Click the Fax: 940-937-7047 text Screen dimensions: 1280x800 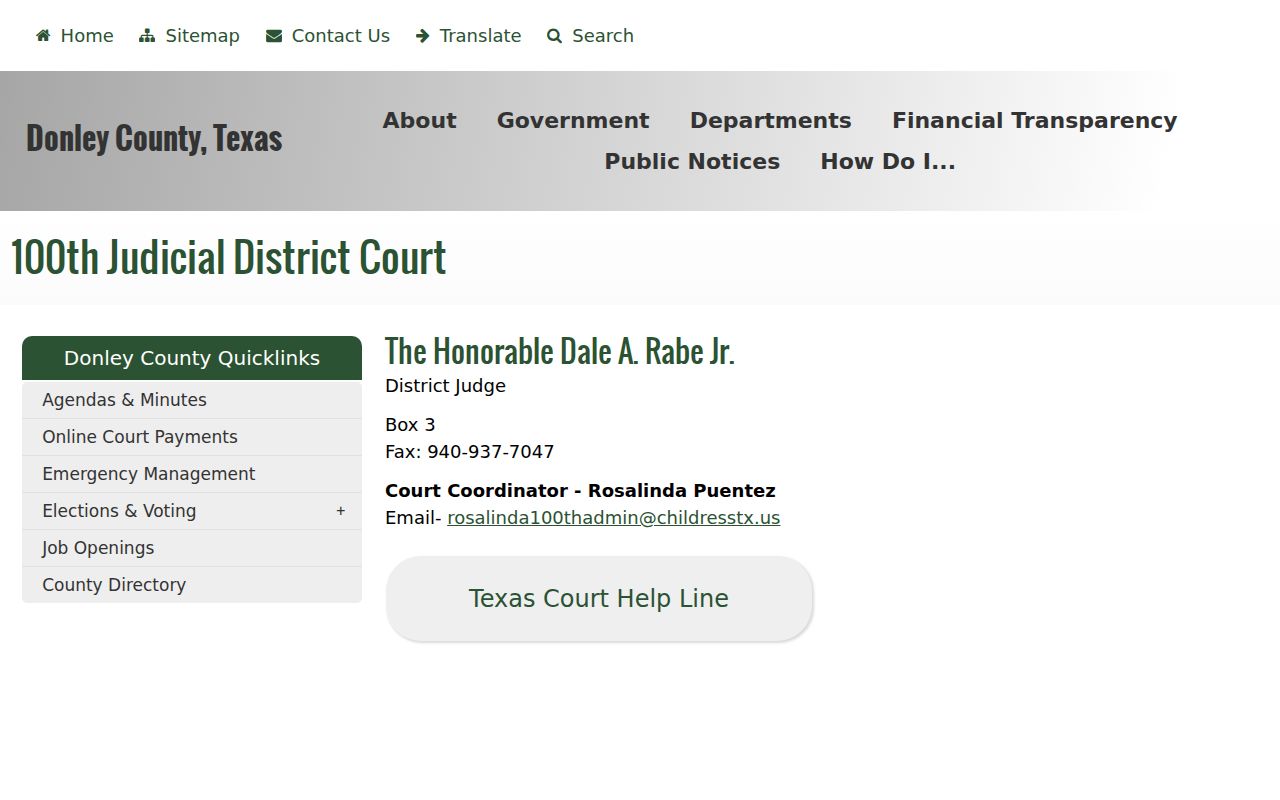(x=469, y=452)
